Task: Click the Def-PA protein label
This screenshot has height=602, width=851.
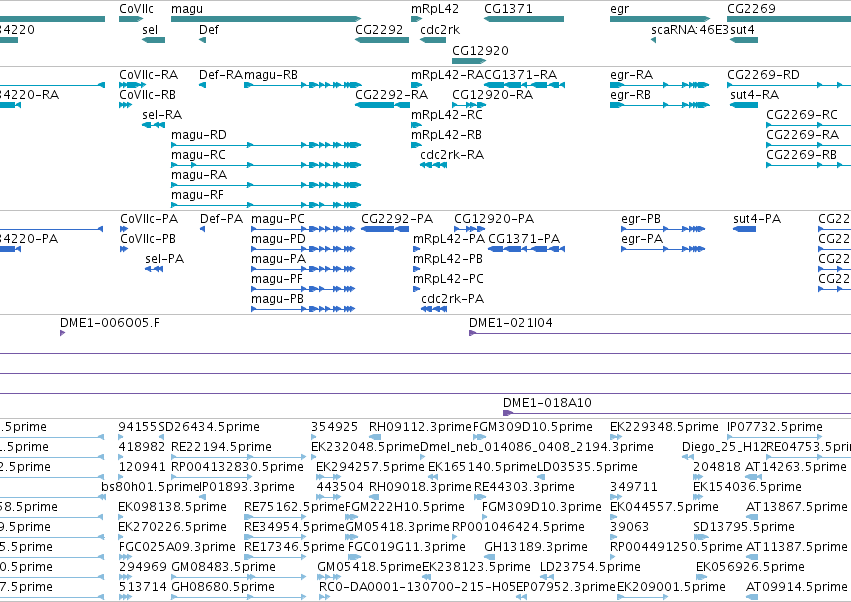Action: (x=221, y=219)
